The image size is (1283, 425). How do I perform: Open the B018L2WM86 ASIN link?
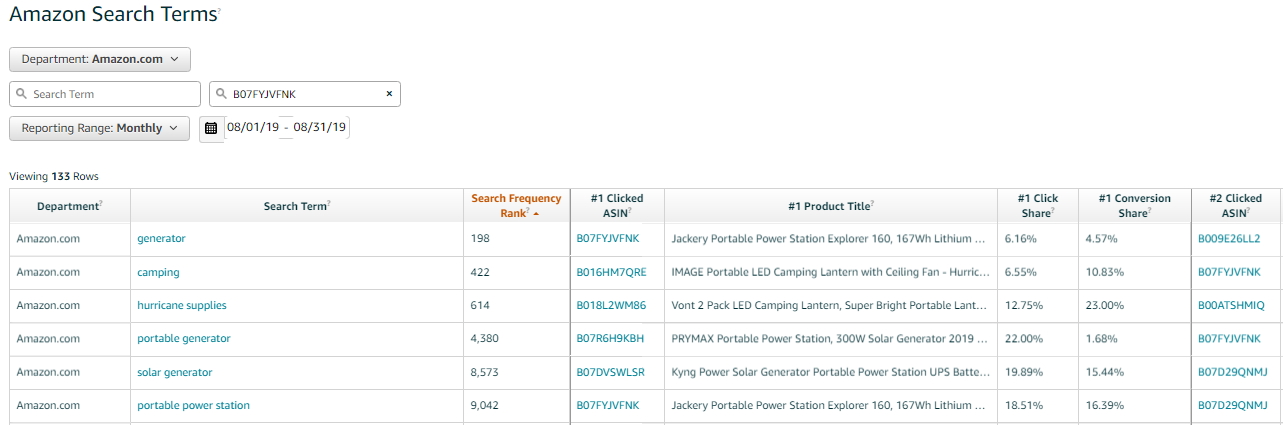coord(611,305)
